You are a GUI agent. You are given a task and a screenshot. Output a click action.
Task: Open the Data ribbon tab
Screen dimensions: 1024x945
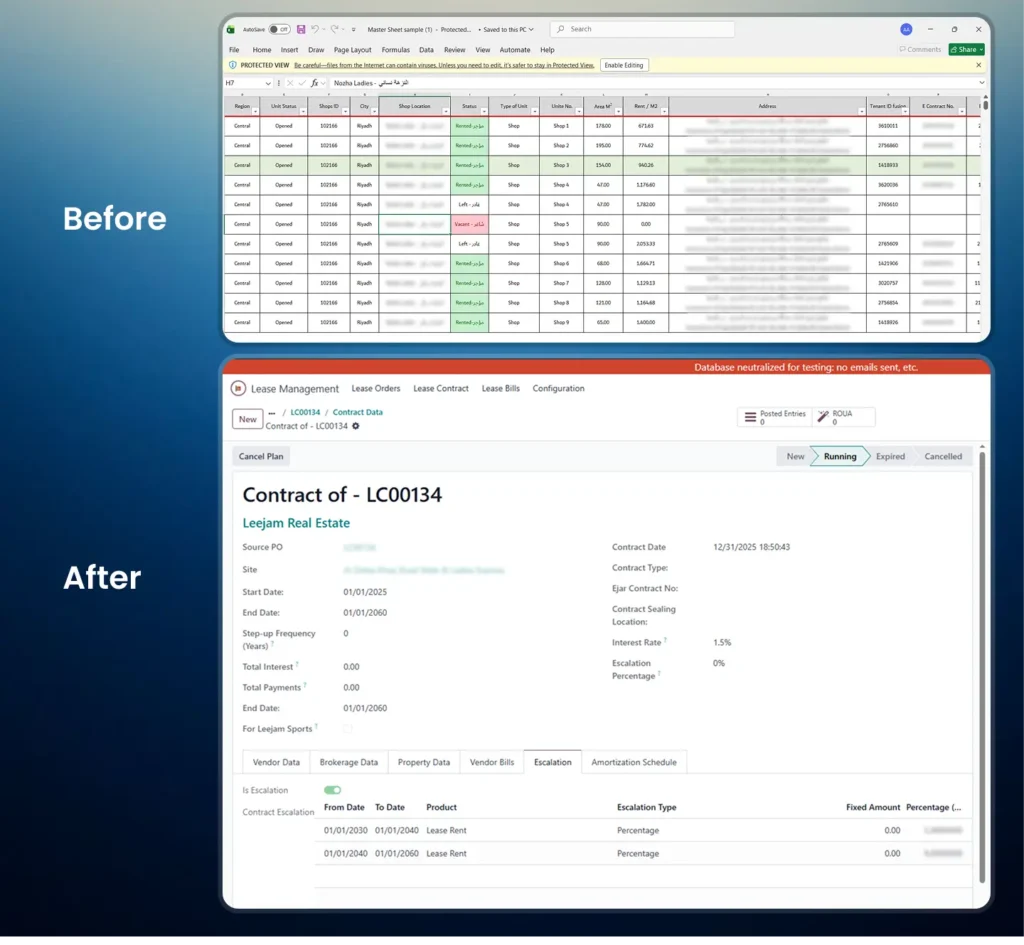426,50
